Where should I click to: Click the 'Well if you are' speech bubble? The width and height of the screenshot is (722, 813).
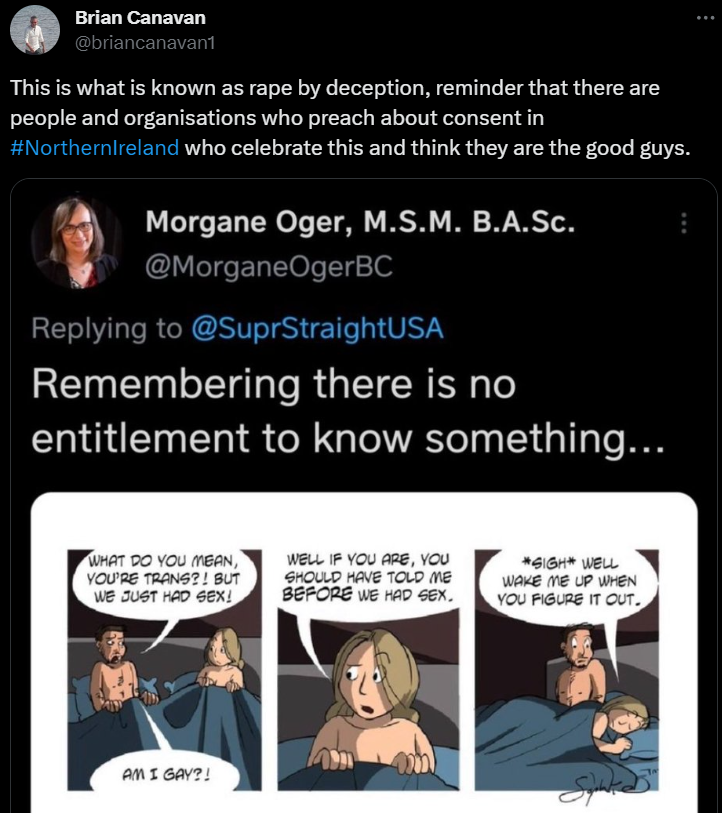pos(368,578)
